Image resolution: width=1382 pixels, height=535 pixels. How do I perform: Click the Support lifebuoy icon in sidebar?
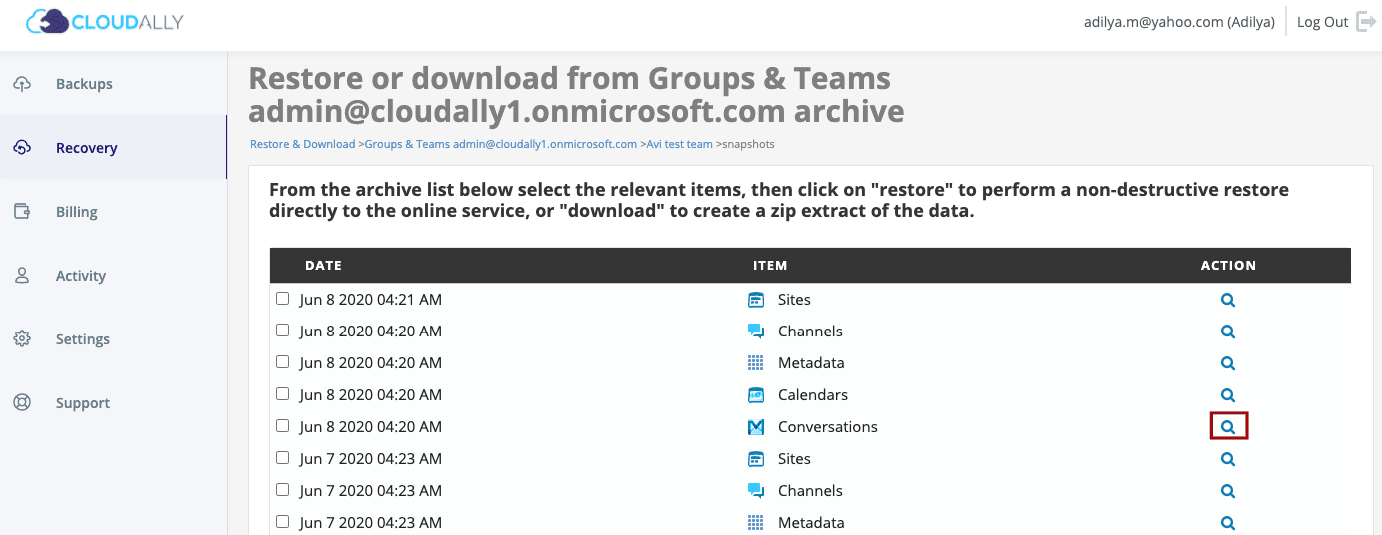click(x=22, y=403)
